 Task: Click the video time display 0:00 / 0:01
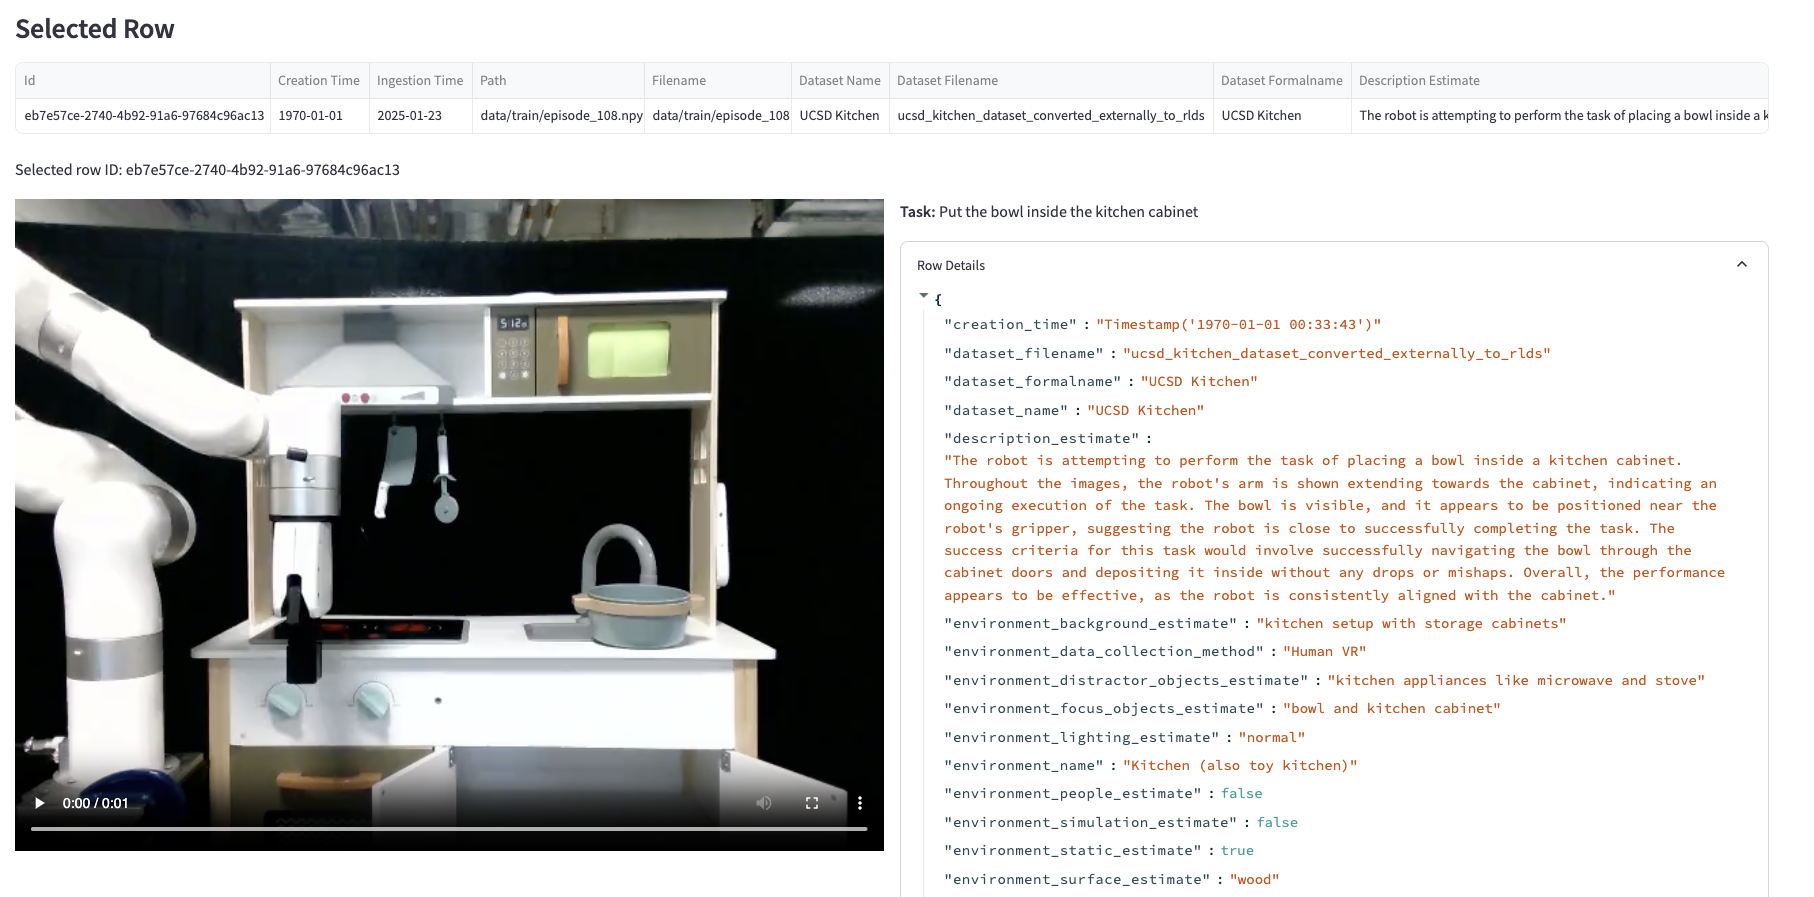(95, 803)
